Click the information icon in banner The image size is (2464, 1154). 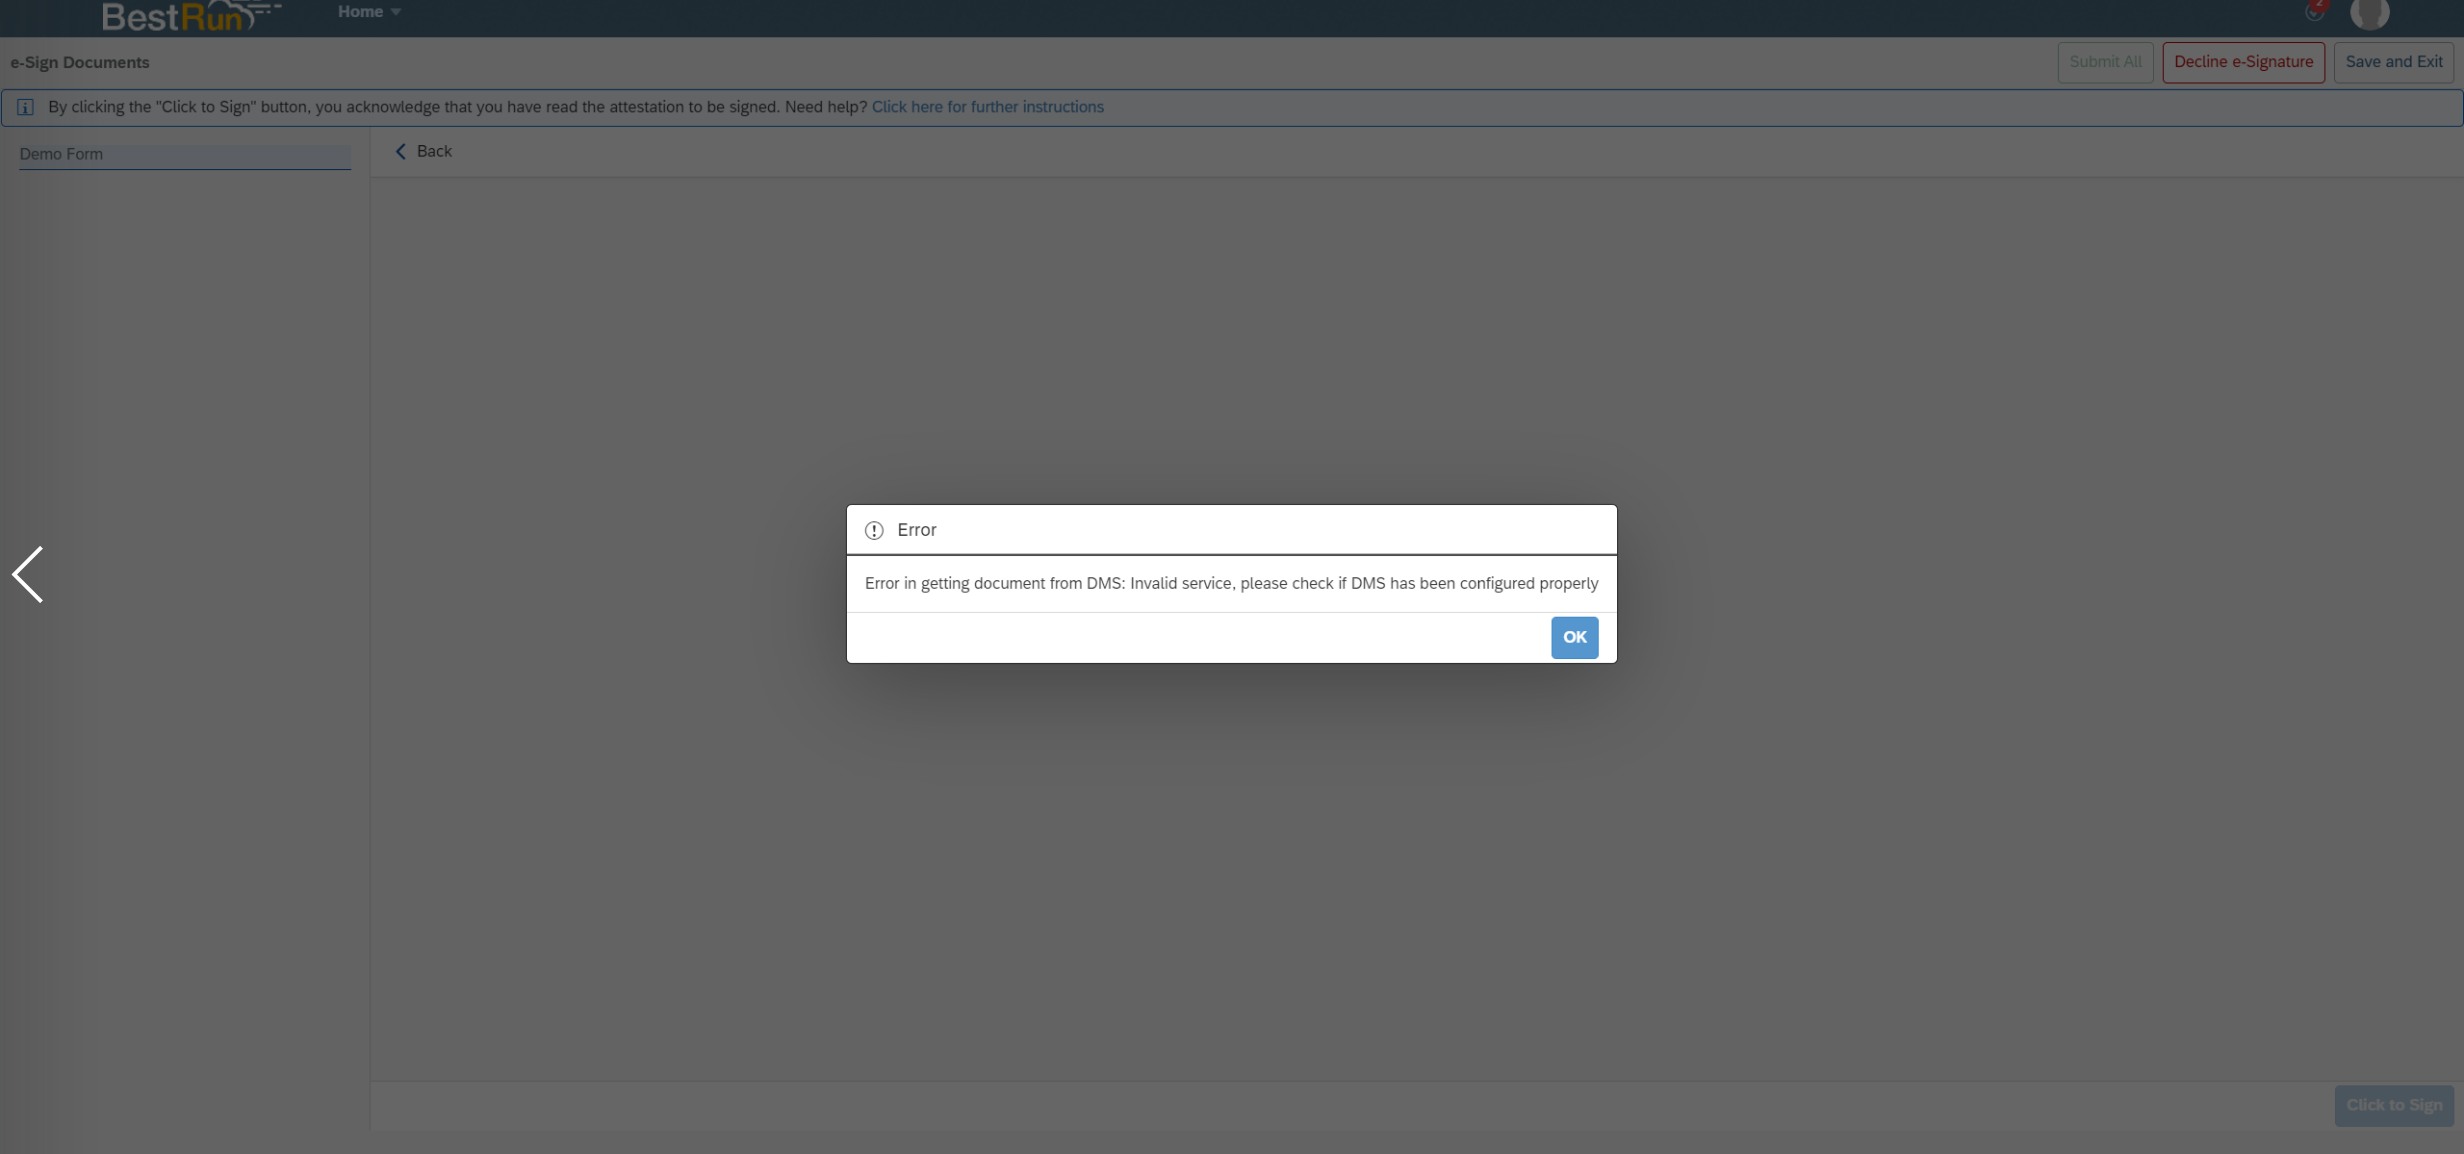point(25,107)
